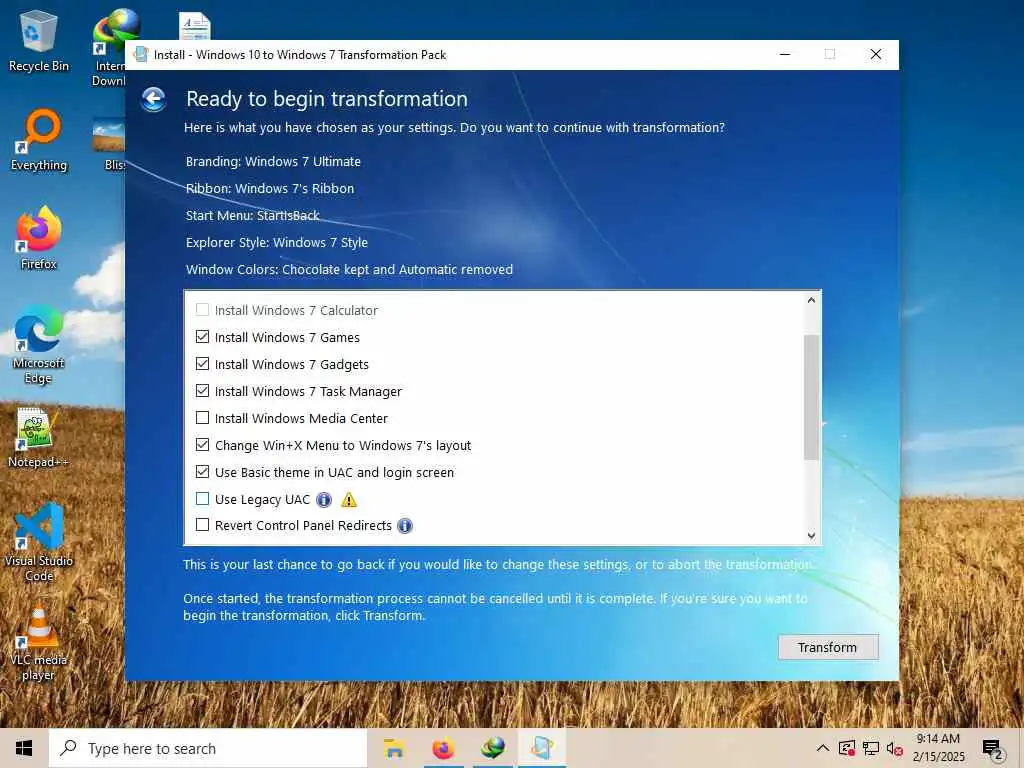
Task: Minimize the installer window
Action: [x=785, y=54]
